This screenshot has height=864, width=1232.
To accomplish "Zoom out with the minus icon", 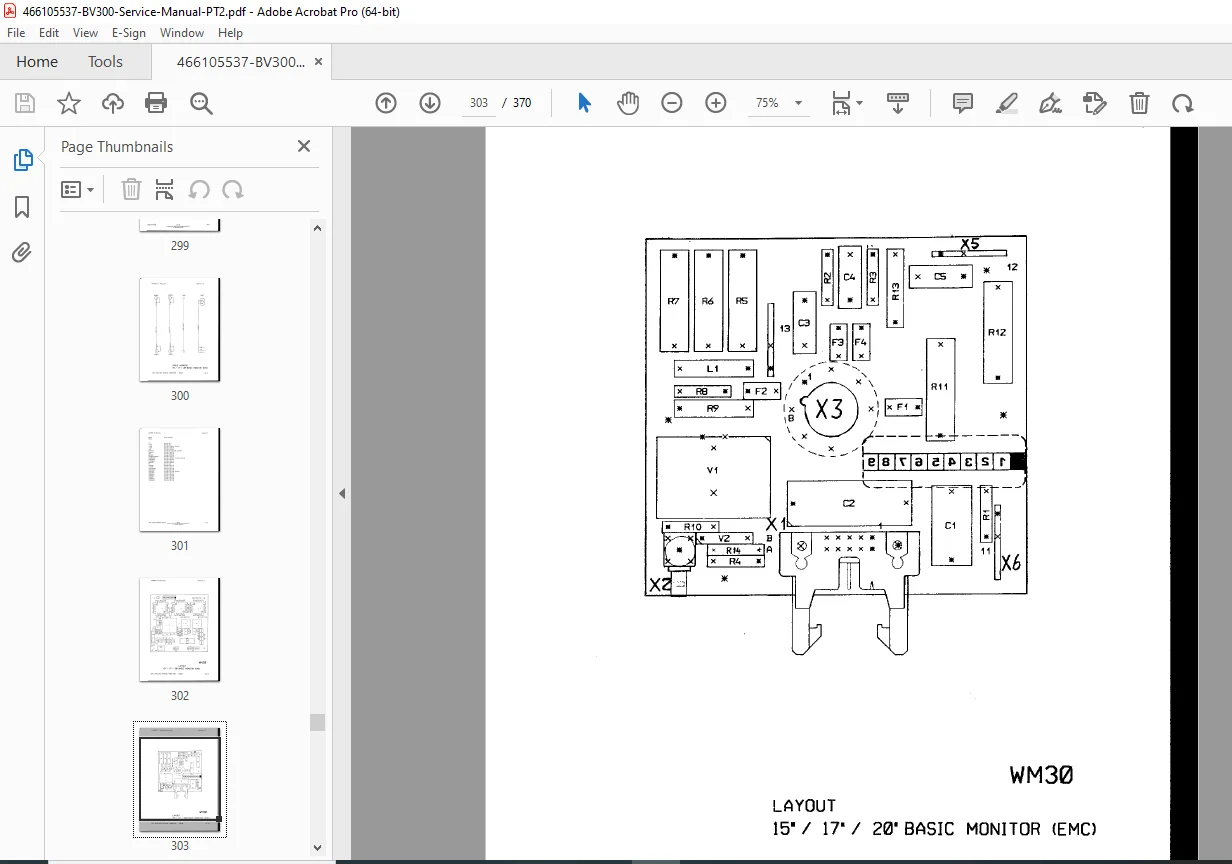I will coord(672,103).
